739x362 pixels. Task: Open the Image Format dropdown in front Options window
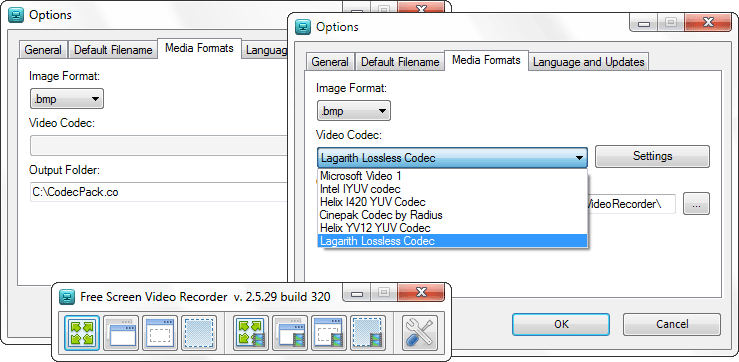click(354, 112)
